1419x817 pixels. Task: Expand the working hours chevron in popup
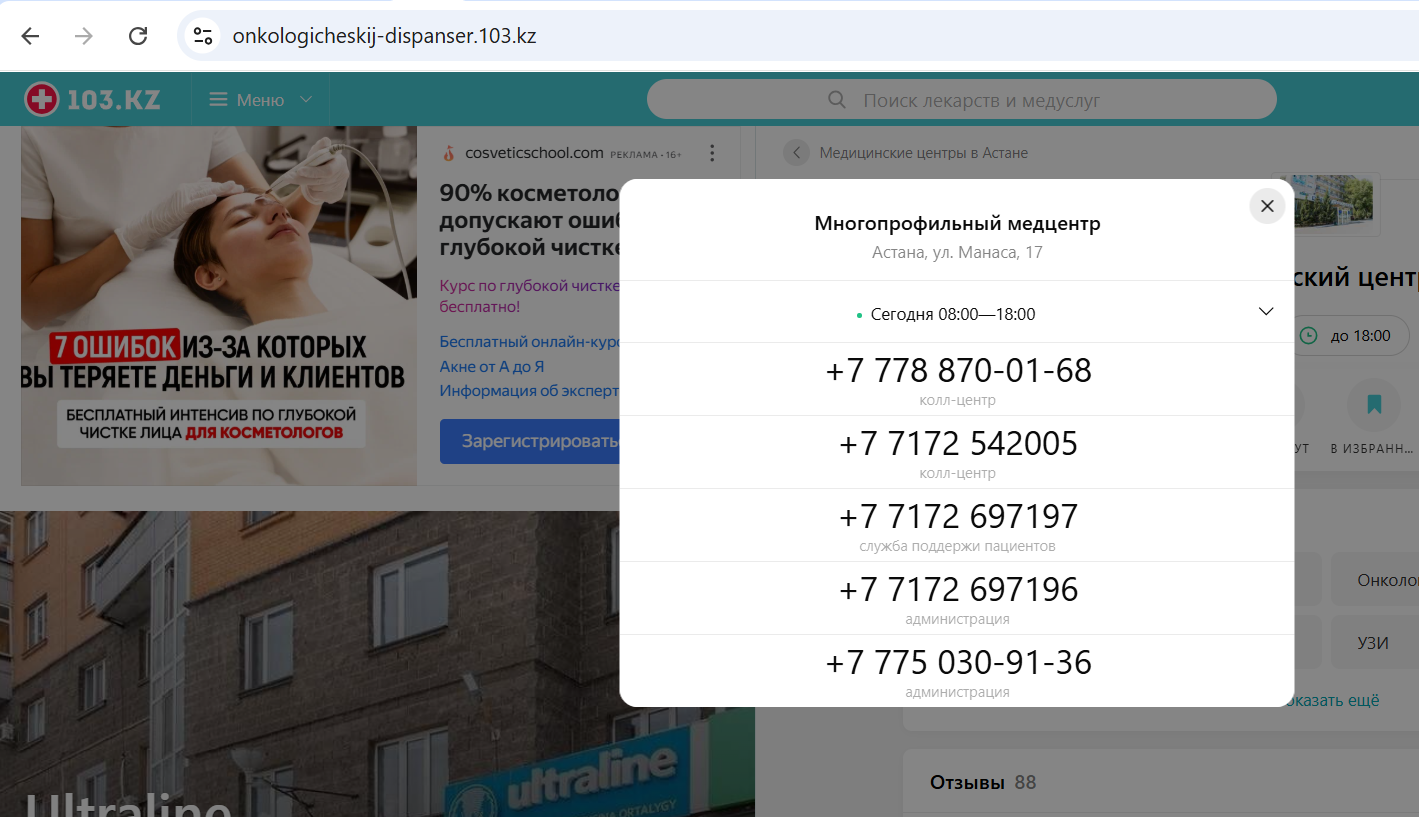pyautogui.click(x=1266, y=311)
